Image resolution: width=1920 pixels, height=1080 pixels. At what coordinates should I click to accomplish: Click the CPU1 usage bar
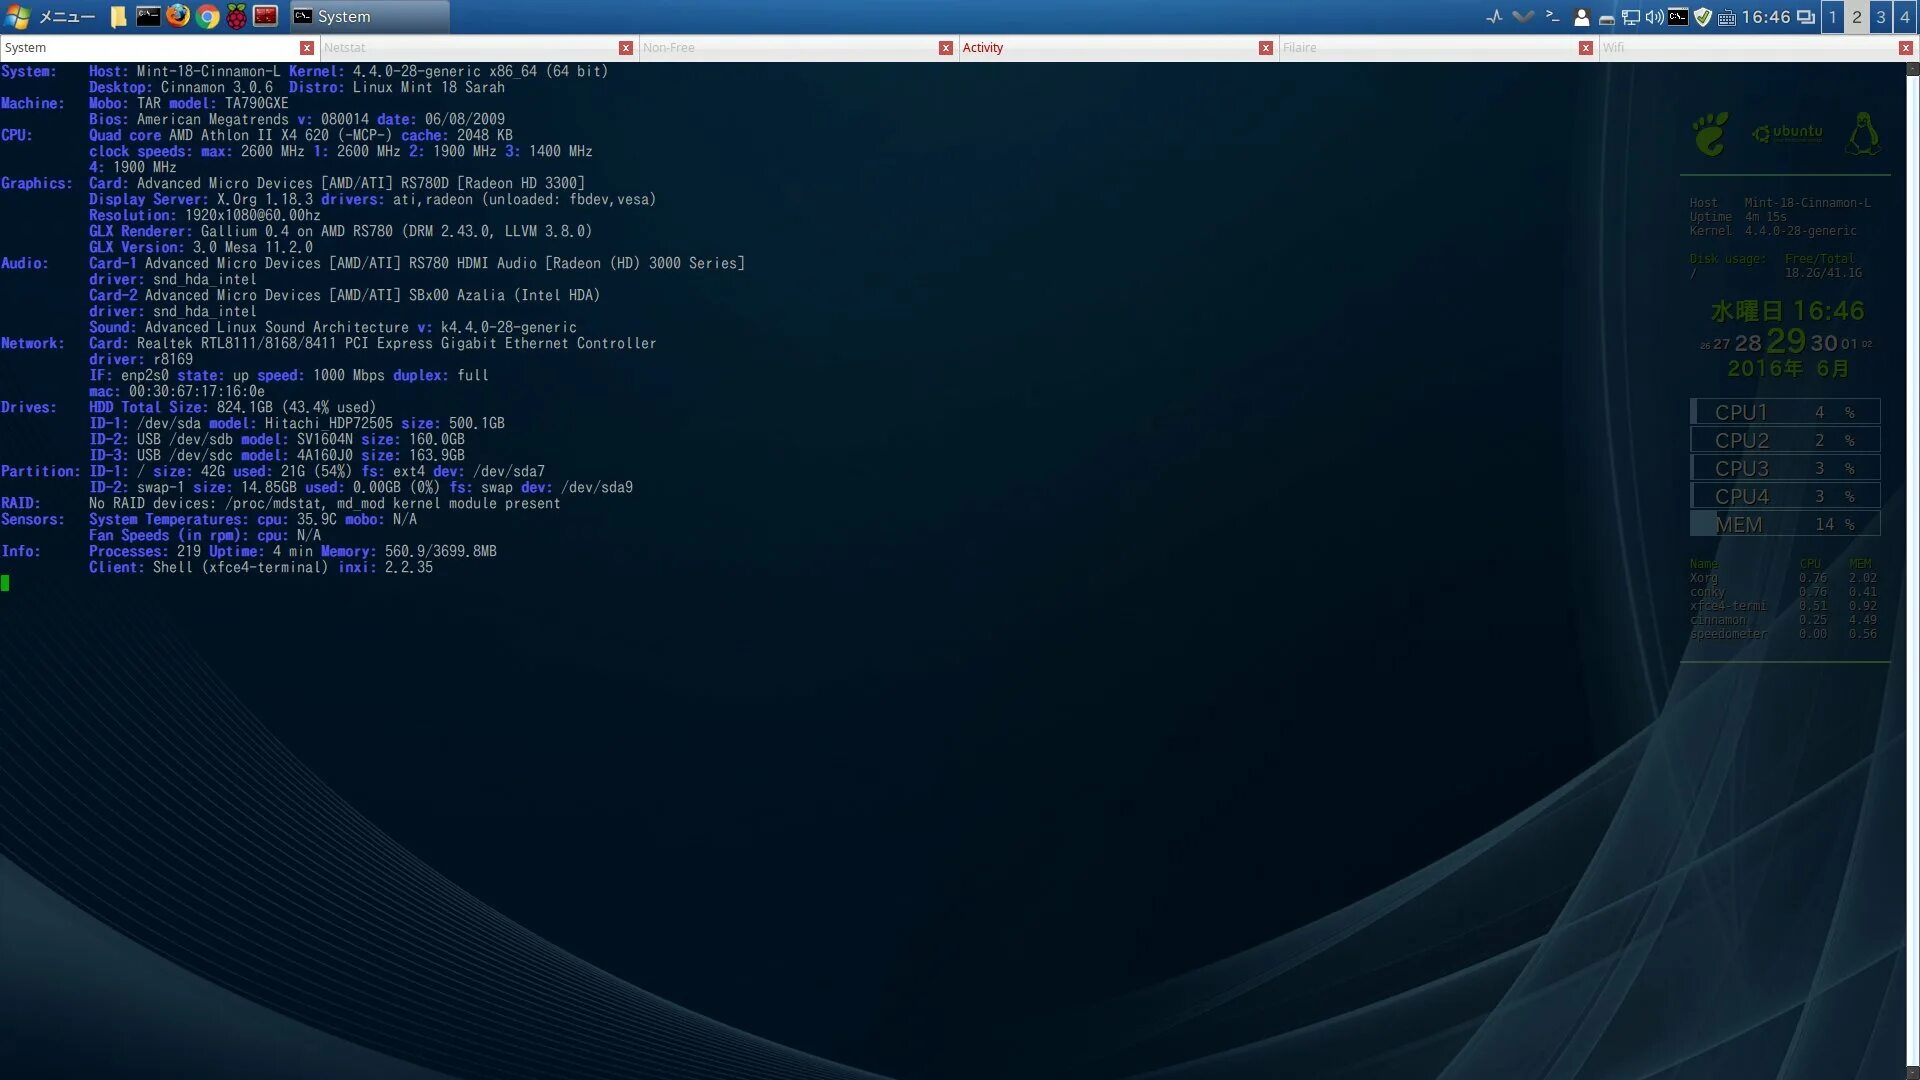1785,412
